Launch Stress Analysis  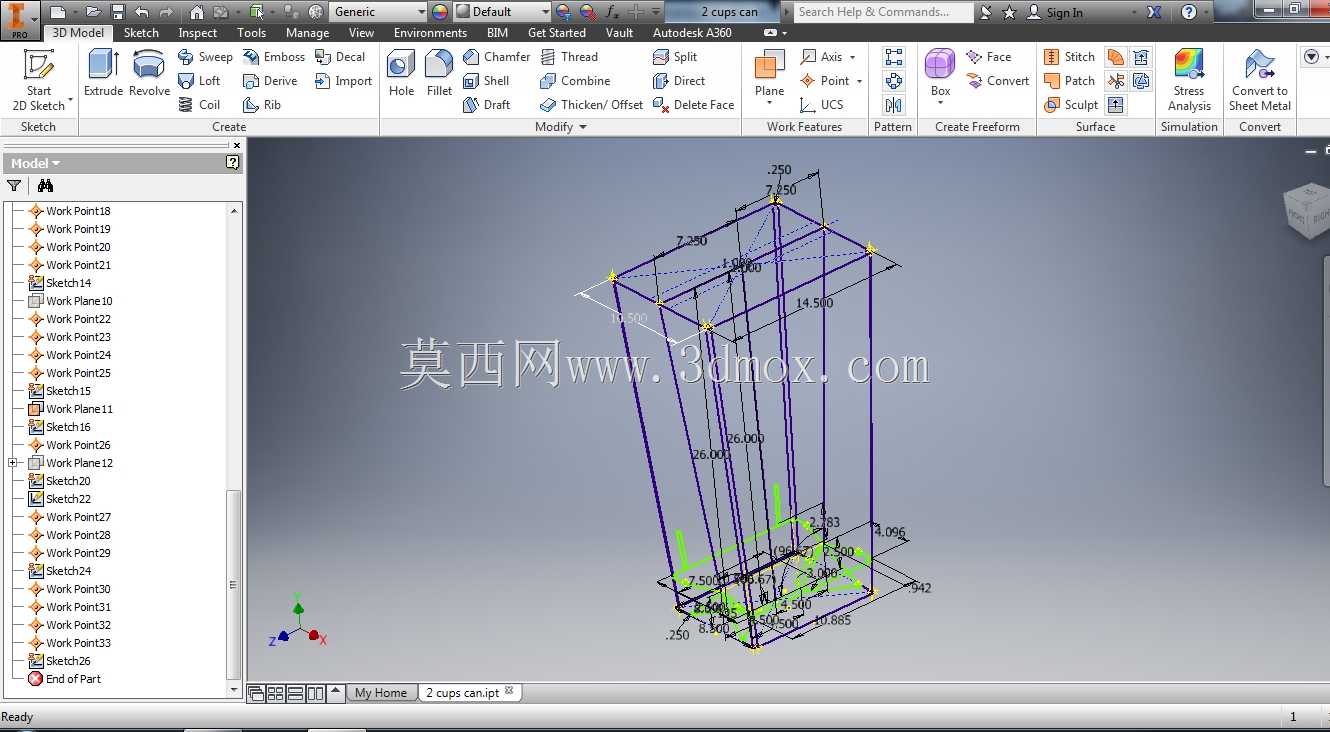[x=1189, y=80]
